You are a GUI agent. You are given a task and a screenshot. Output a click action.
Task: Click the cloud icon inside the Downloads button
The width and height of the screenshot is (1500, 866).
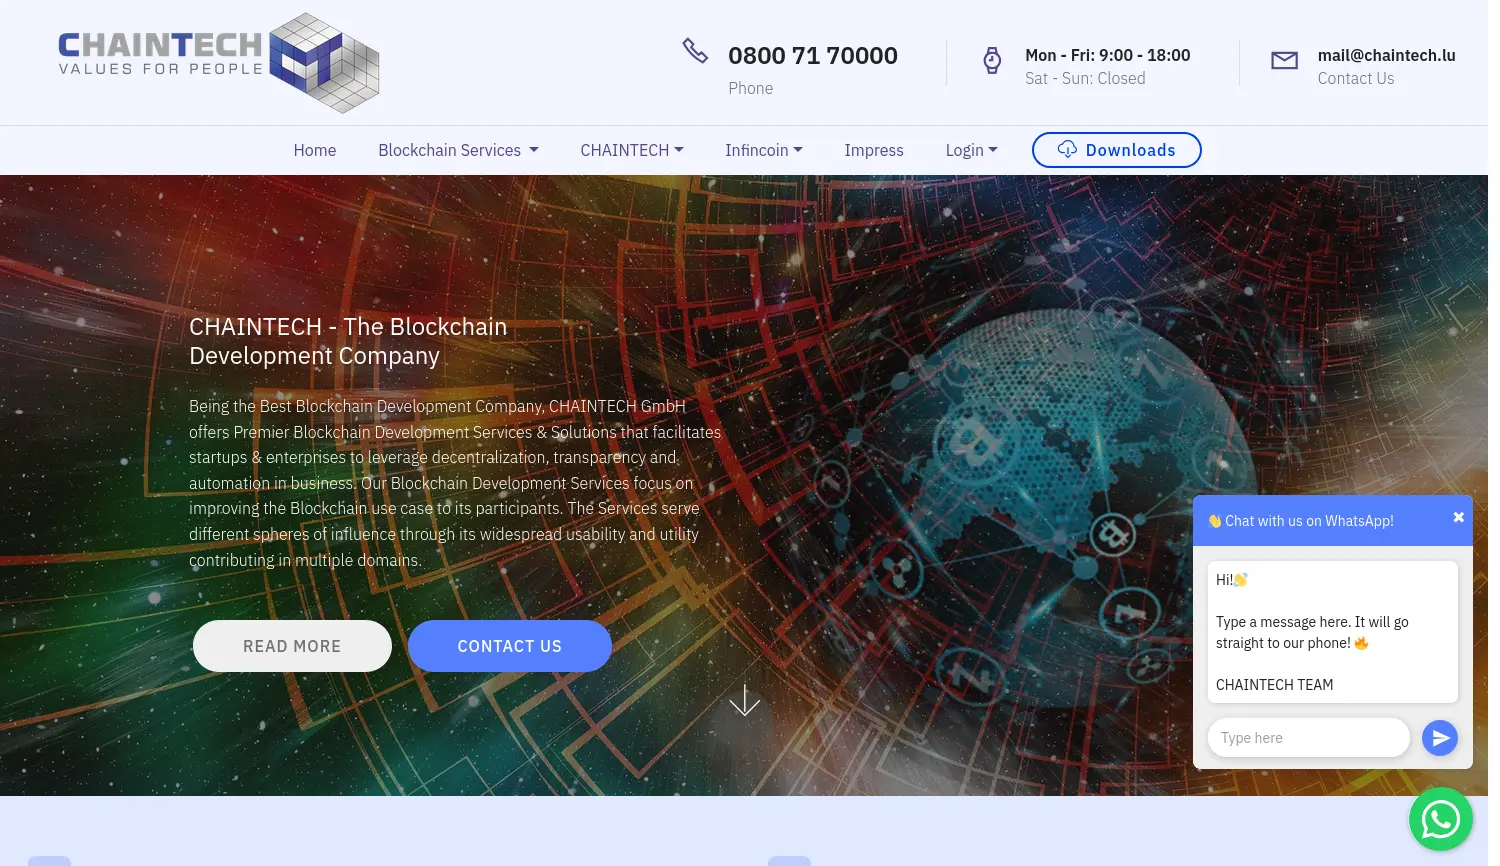(x=1066, y=149)
